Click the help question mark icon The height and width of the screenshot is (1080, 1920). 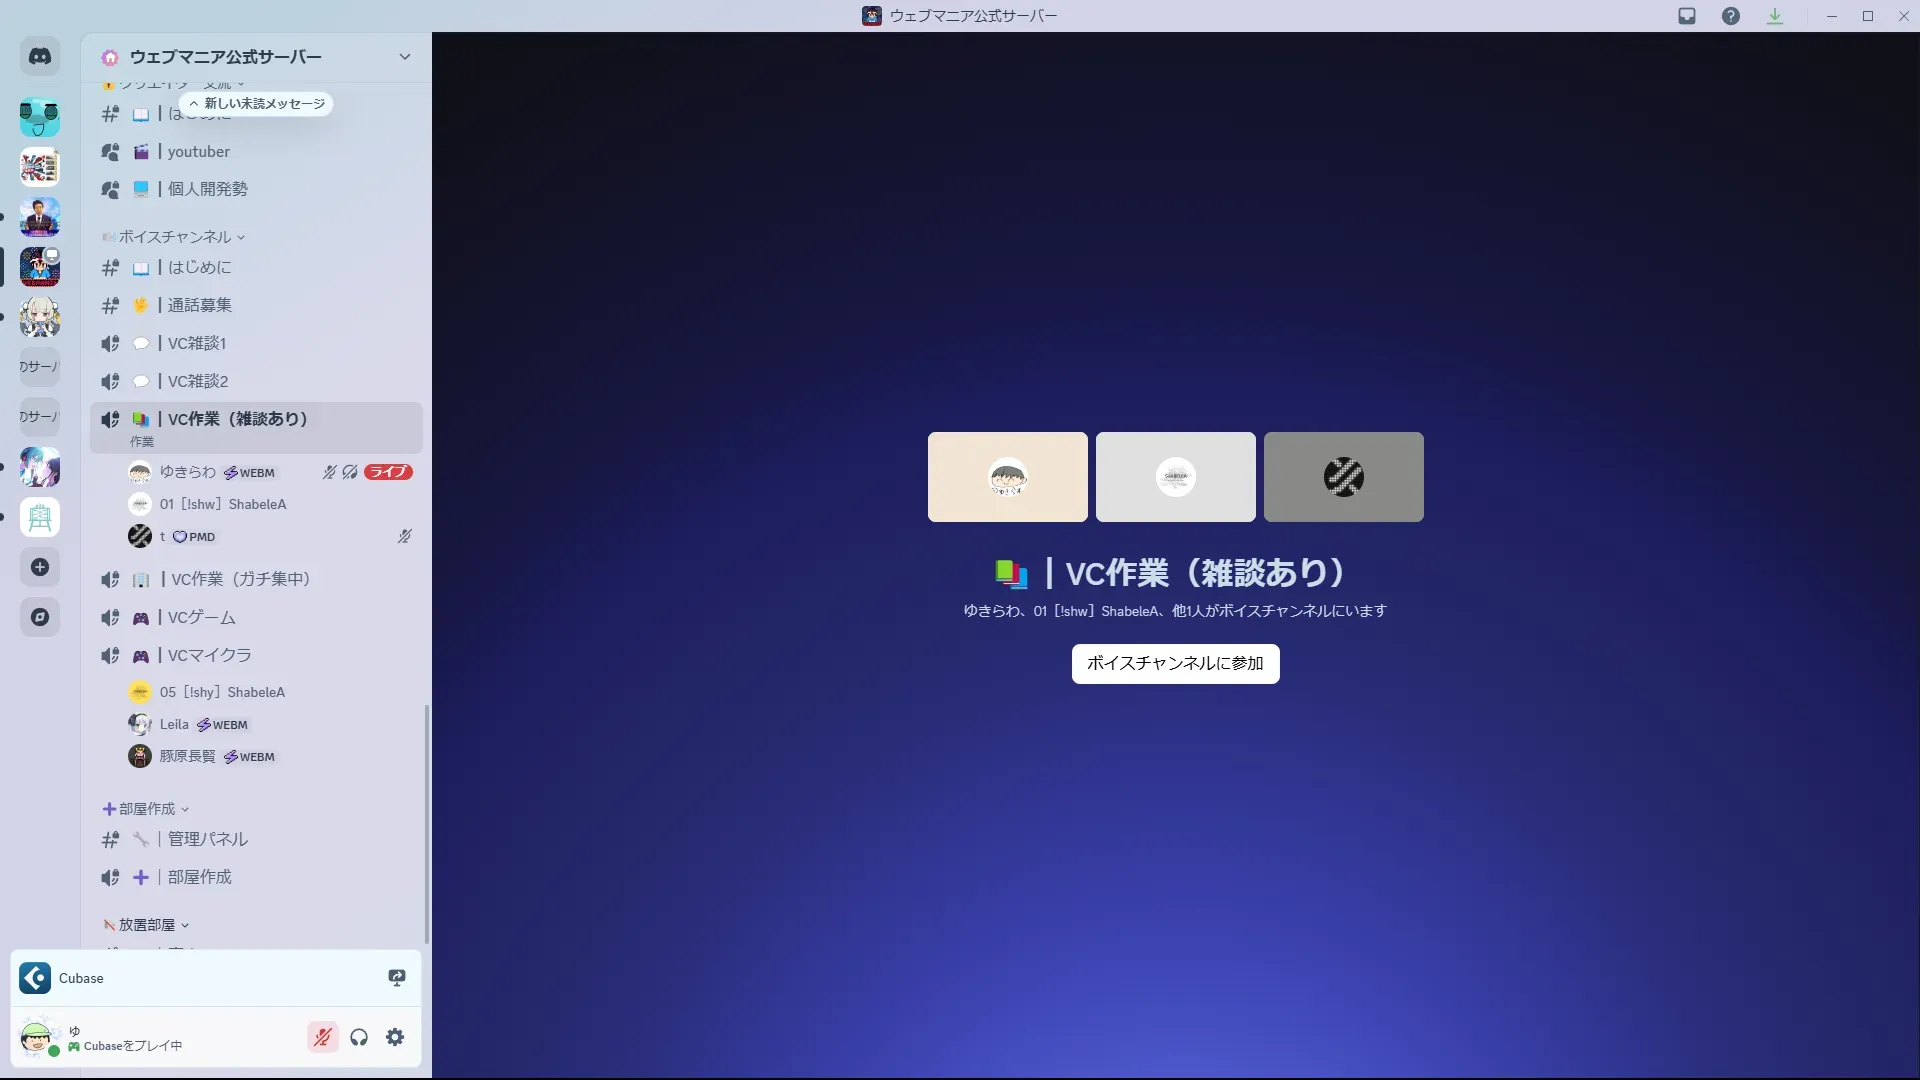[1731, 16]
